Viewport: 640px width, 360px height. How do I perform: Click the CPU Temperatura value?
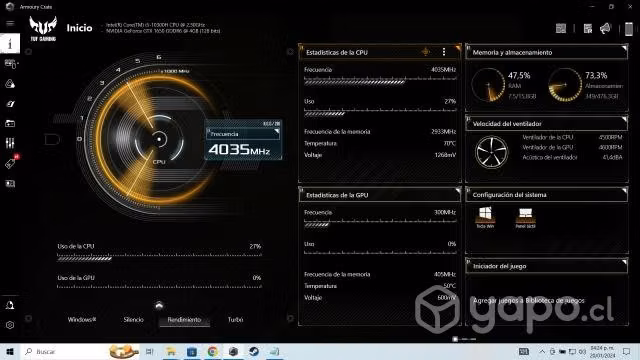pos(449,143)
